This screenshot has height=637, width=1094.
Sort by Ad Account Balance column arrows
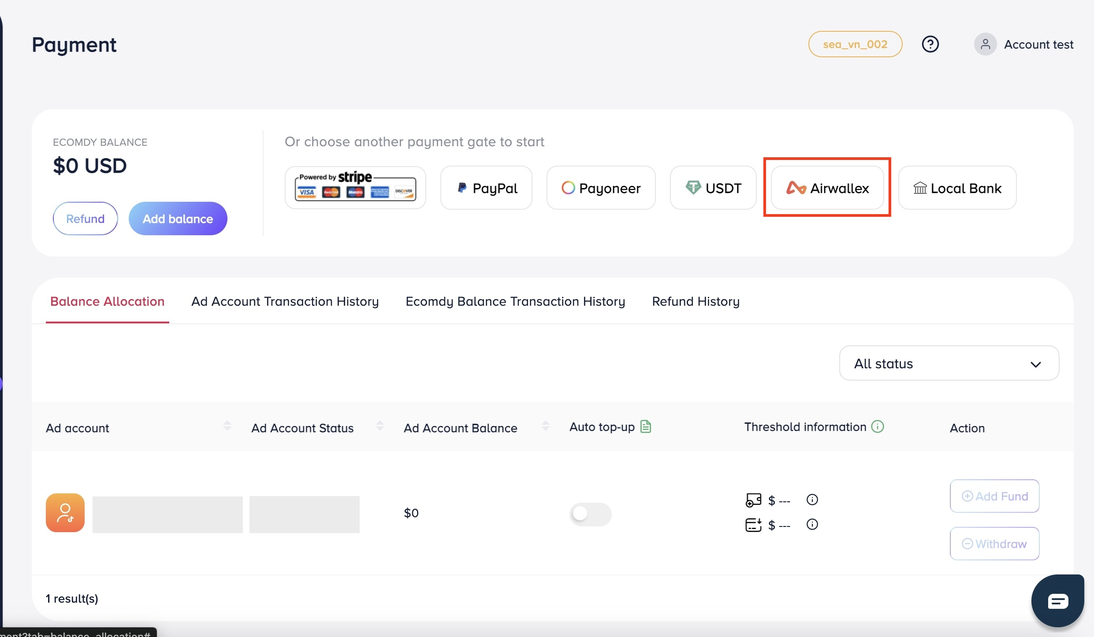pyautogui.click(x=545, y=426)
